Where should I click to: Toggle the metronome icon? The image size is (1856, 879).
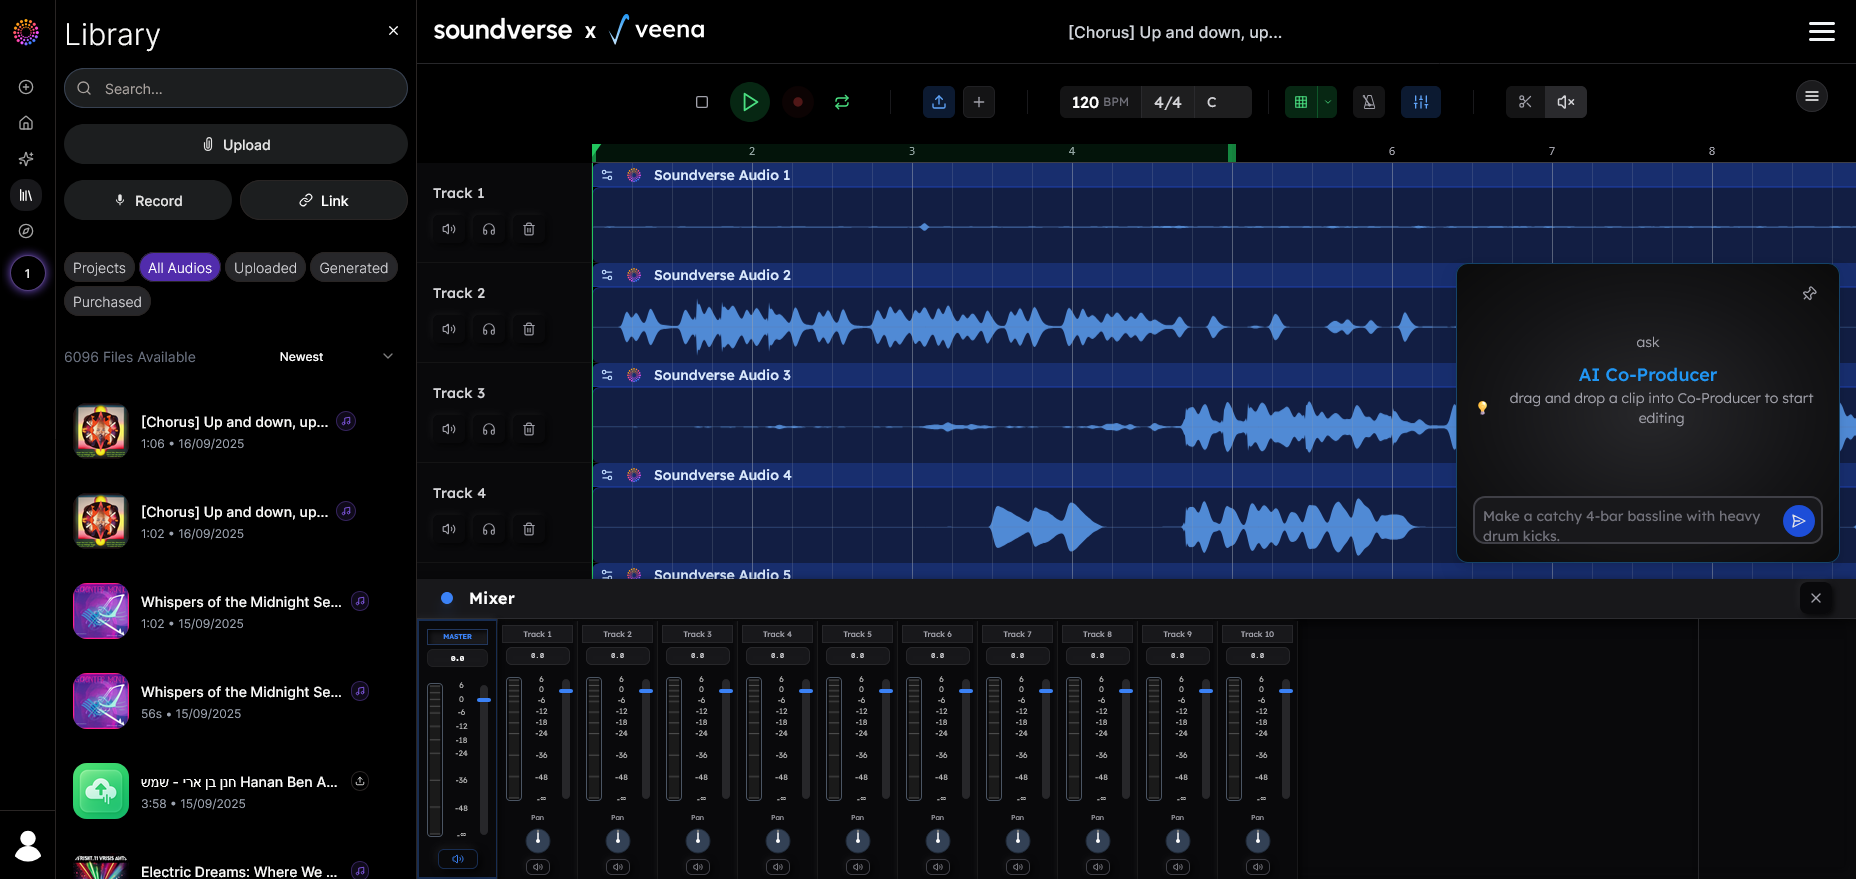click(x=1369, y=102)
